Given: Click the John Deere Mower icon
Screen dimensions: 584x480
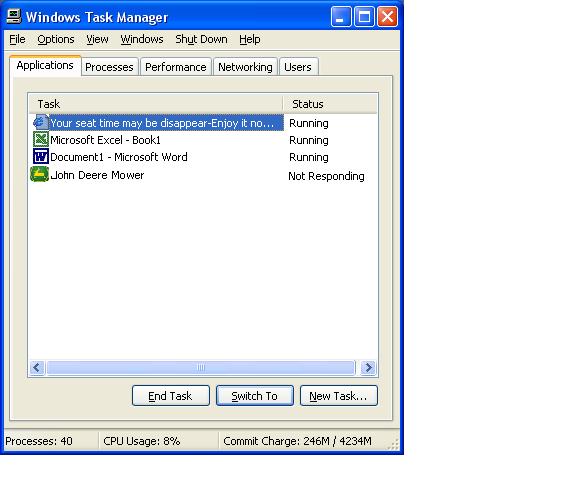Looking at the screenshot, I should pyautogui.click(x=39, y=174).
